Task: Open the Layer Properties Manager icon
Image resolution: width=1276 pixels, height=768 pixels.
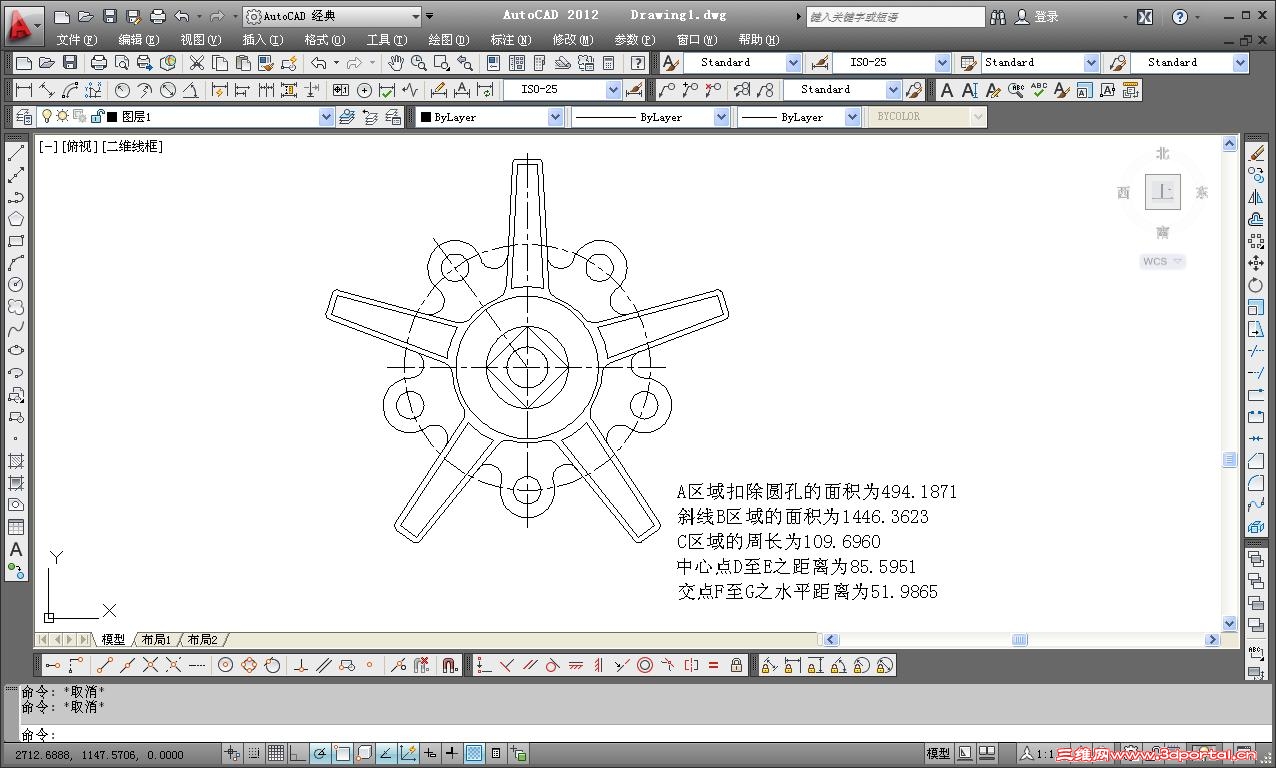Action: tap(24, 117)
